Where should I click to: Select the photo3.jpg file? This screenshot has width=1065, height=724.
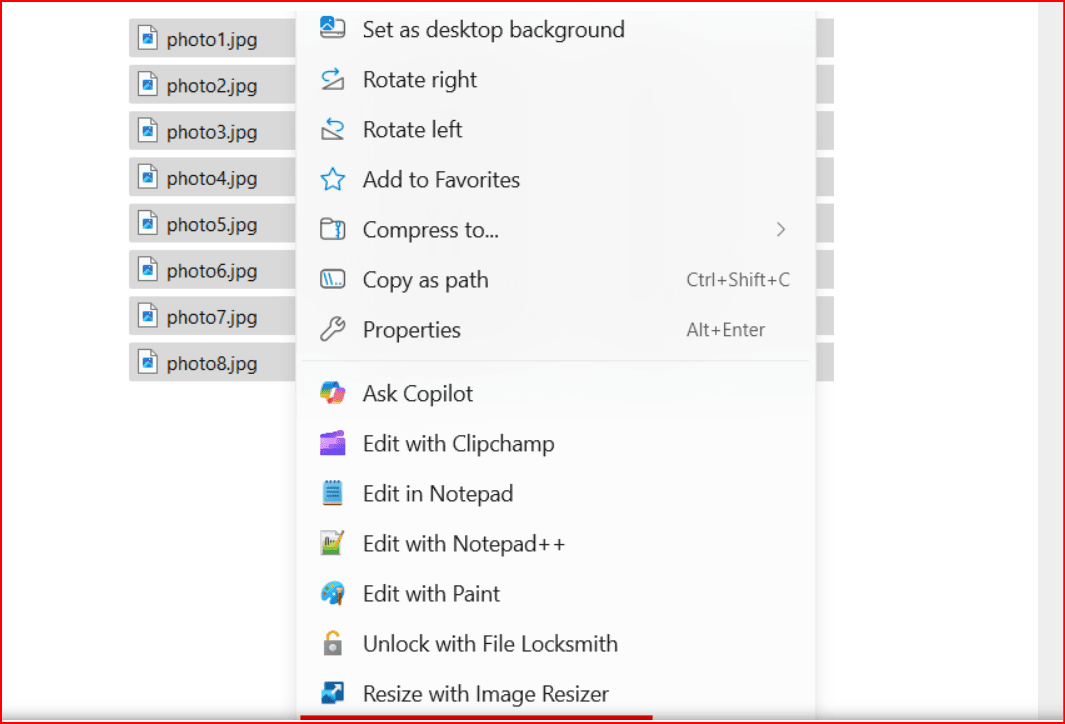tap(211, 132)
